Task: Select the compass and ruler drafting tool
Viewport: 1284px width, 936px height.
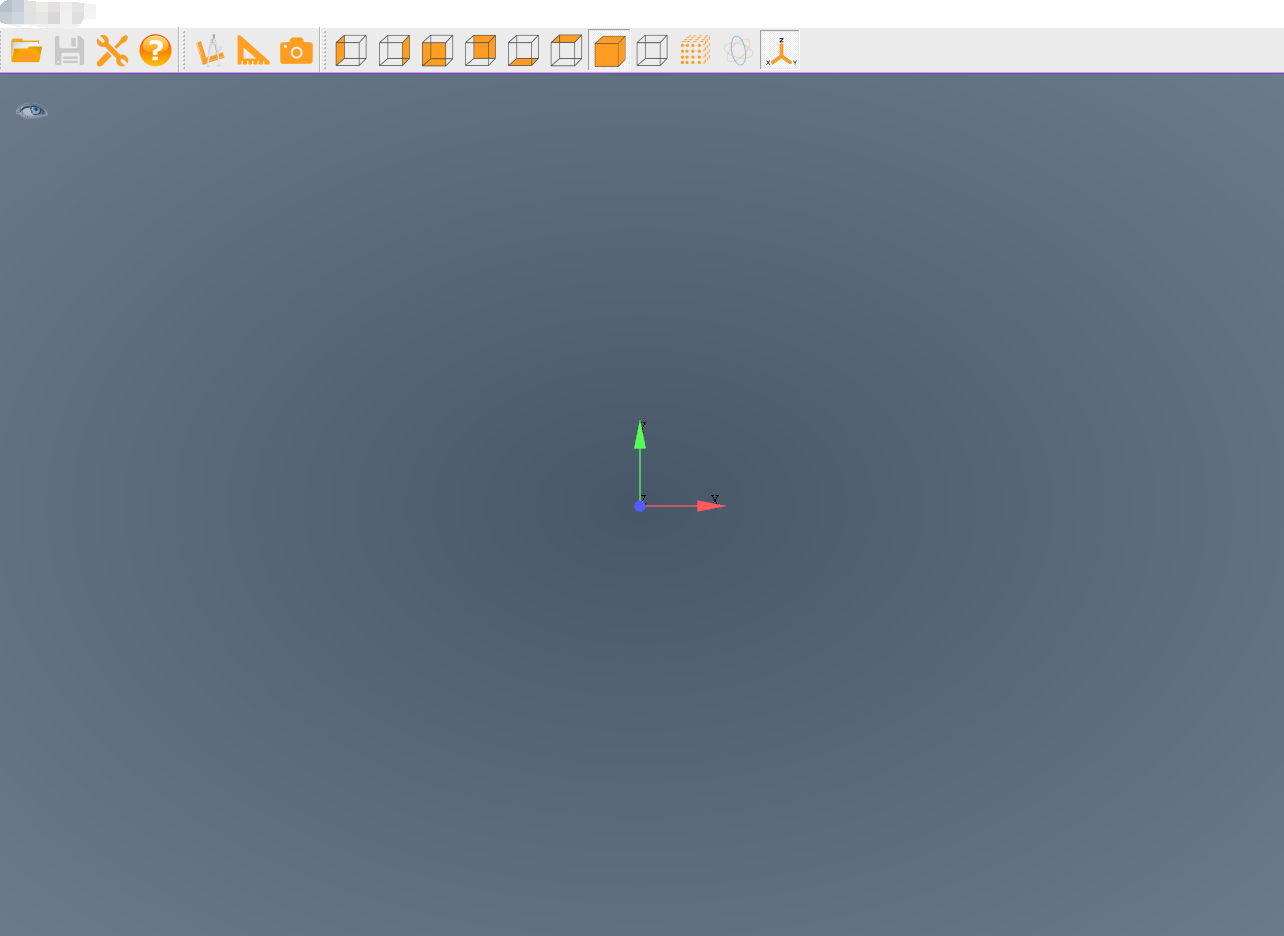Action: (210, 50)
